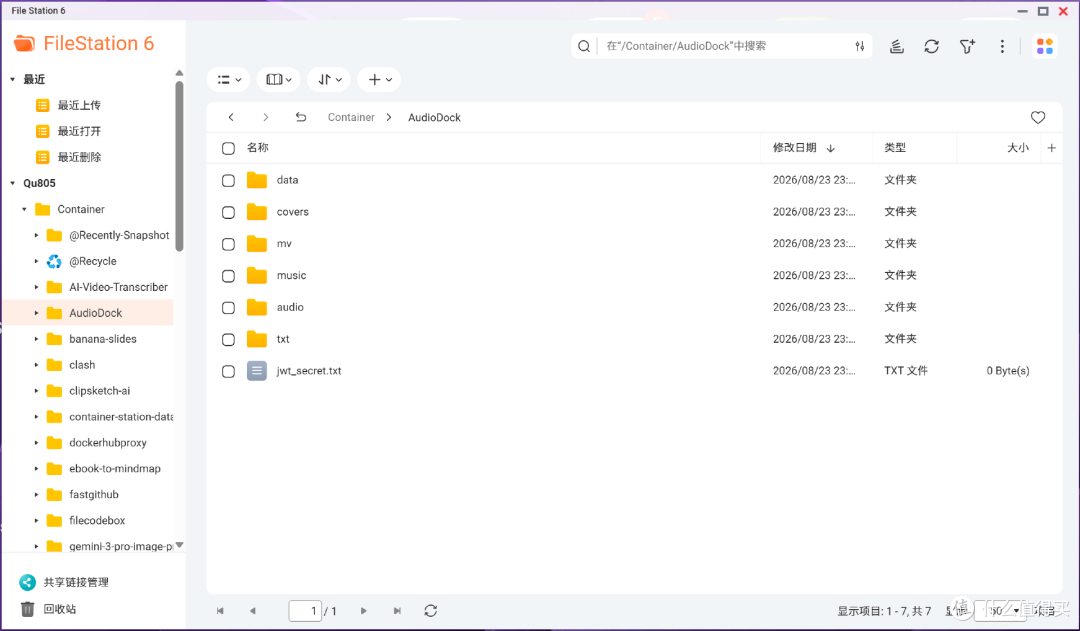This screenshot has height=631, width=1080.
Task: Collapse the Container folder node
Action: tap(24, 209)
